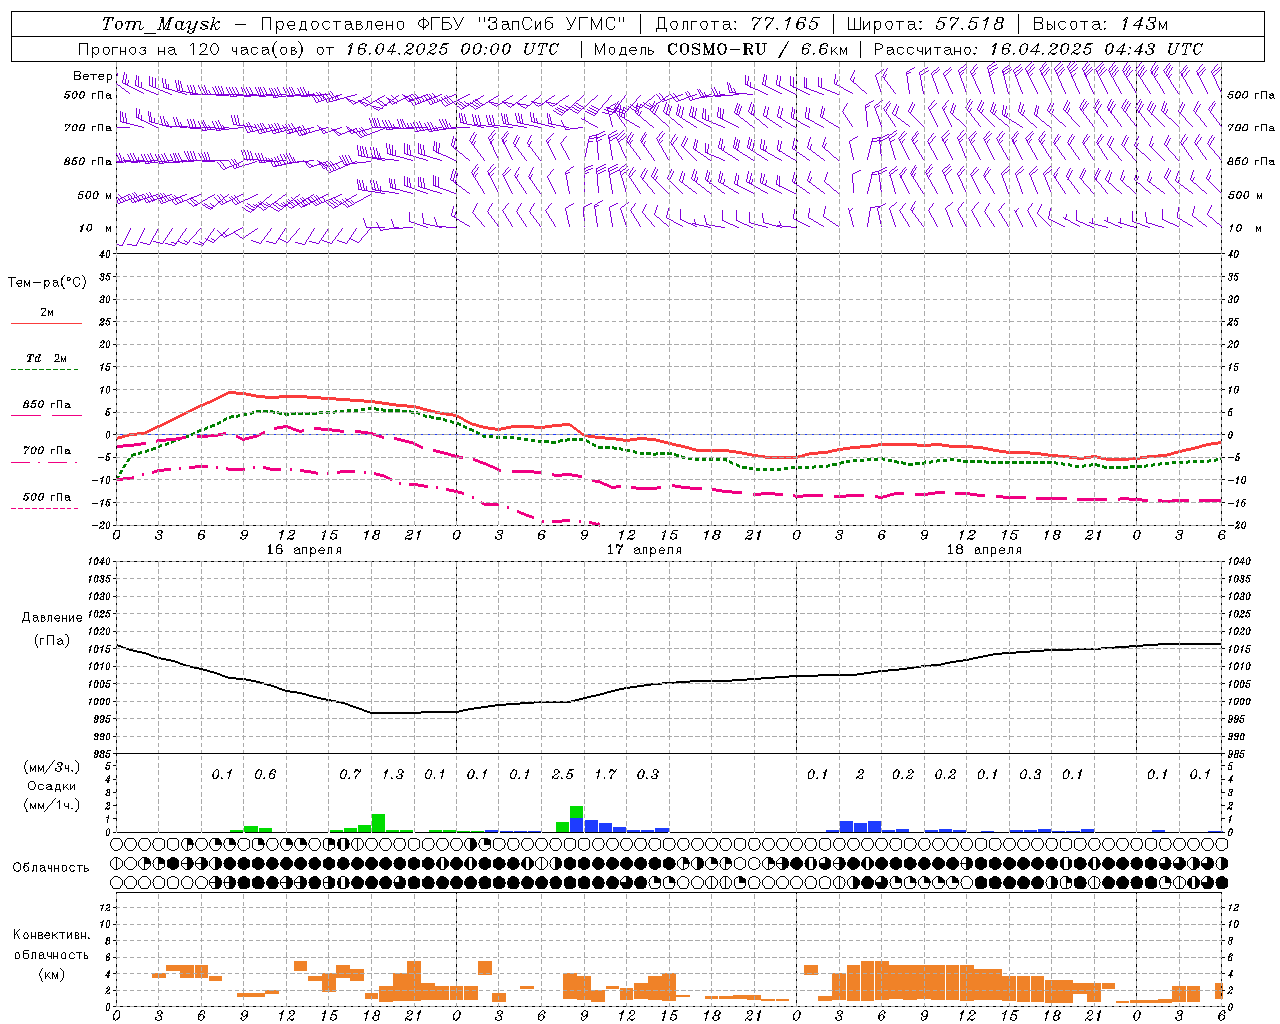Select the Давление pressure panel label
Image resolution: width=1280 pixels, height=1024 pixels.
[52, 618]
